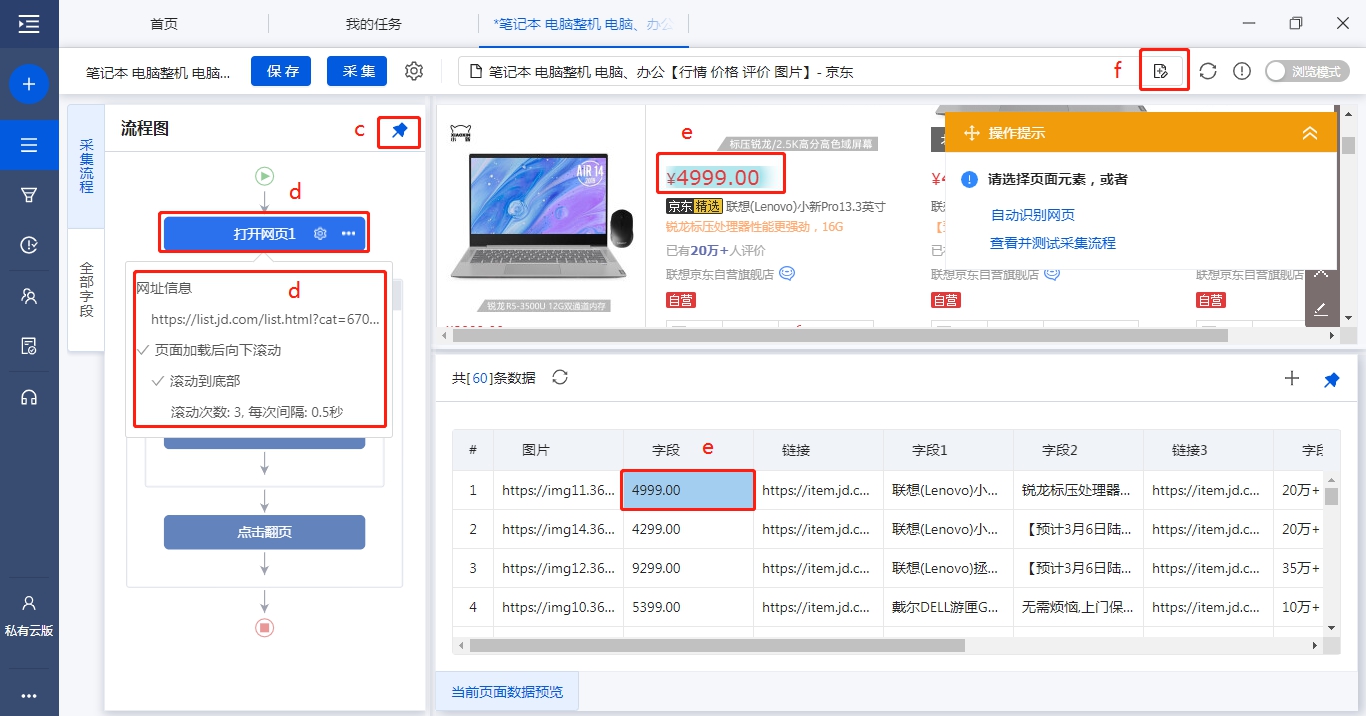The image size is (1366, 716).
Task: Click 自动识别网页 link
Action: (x=1033, y=215)
